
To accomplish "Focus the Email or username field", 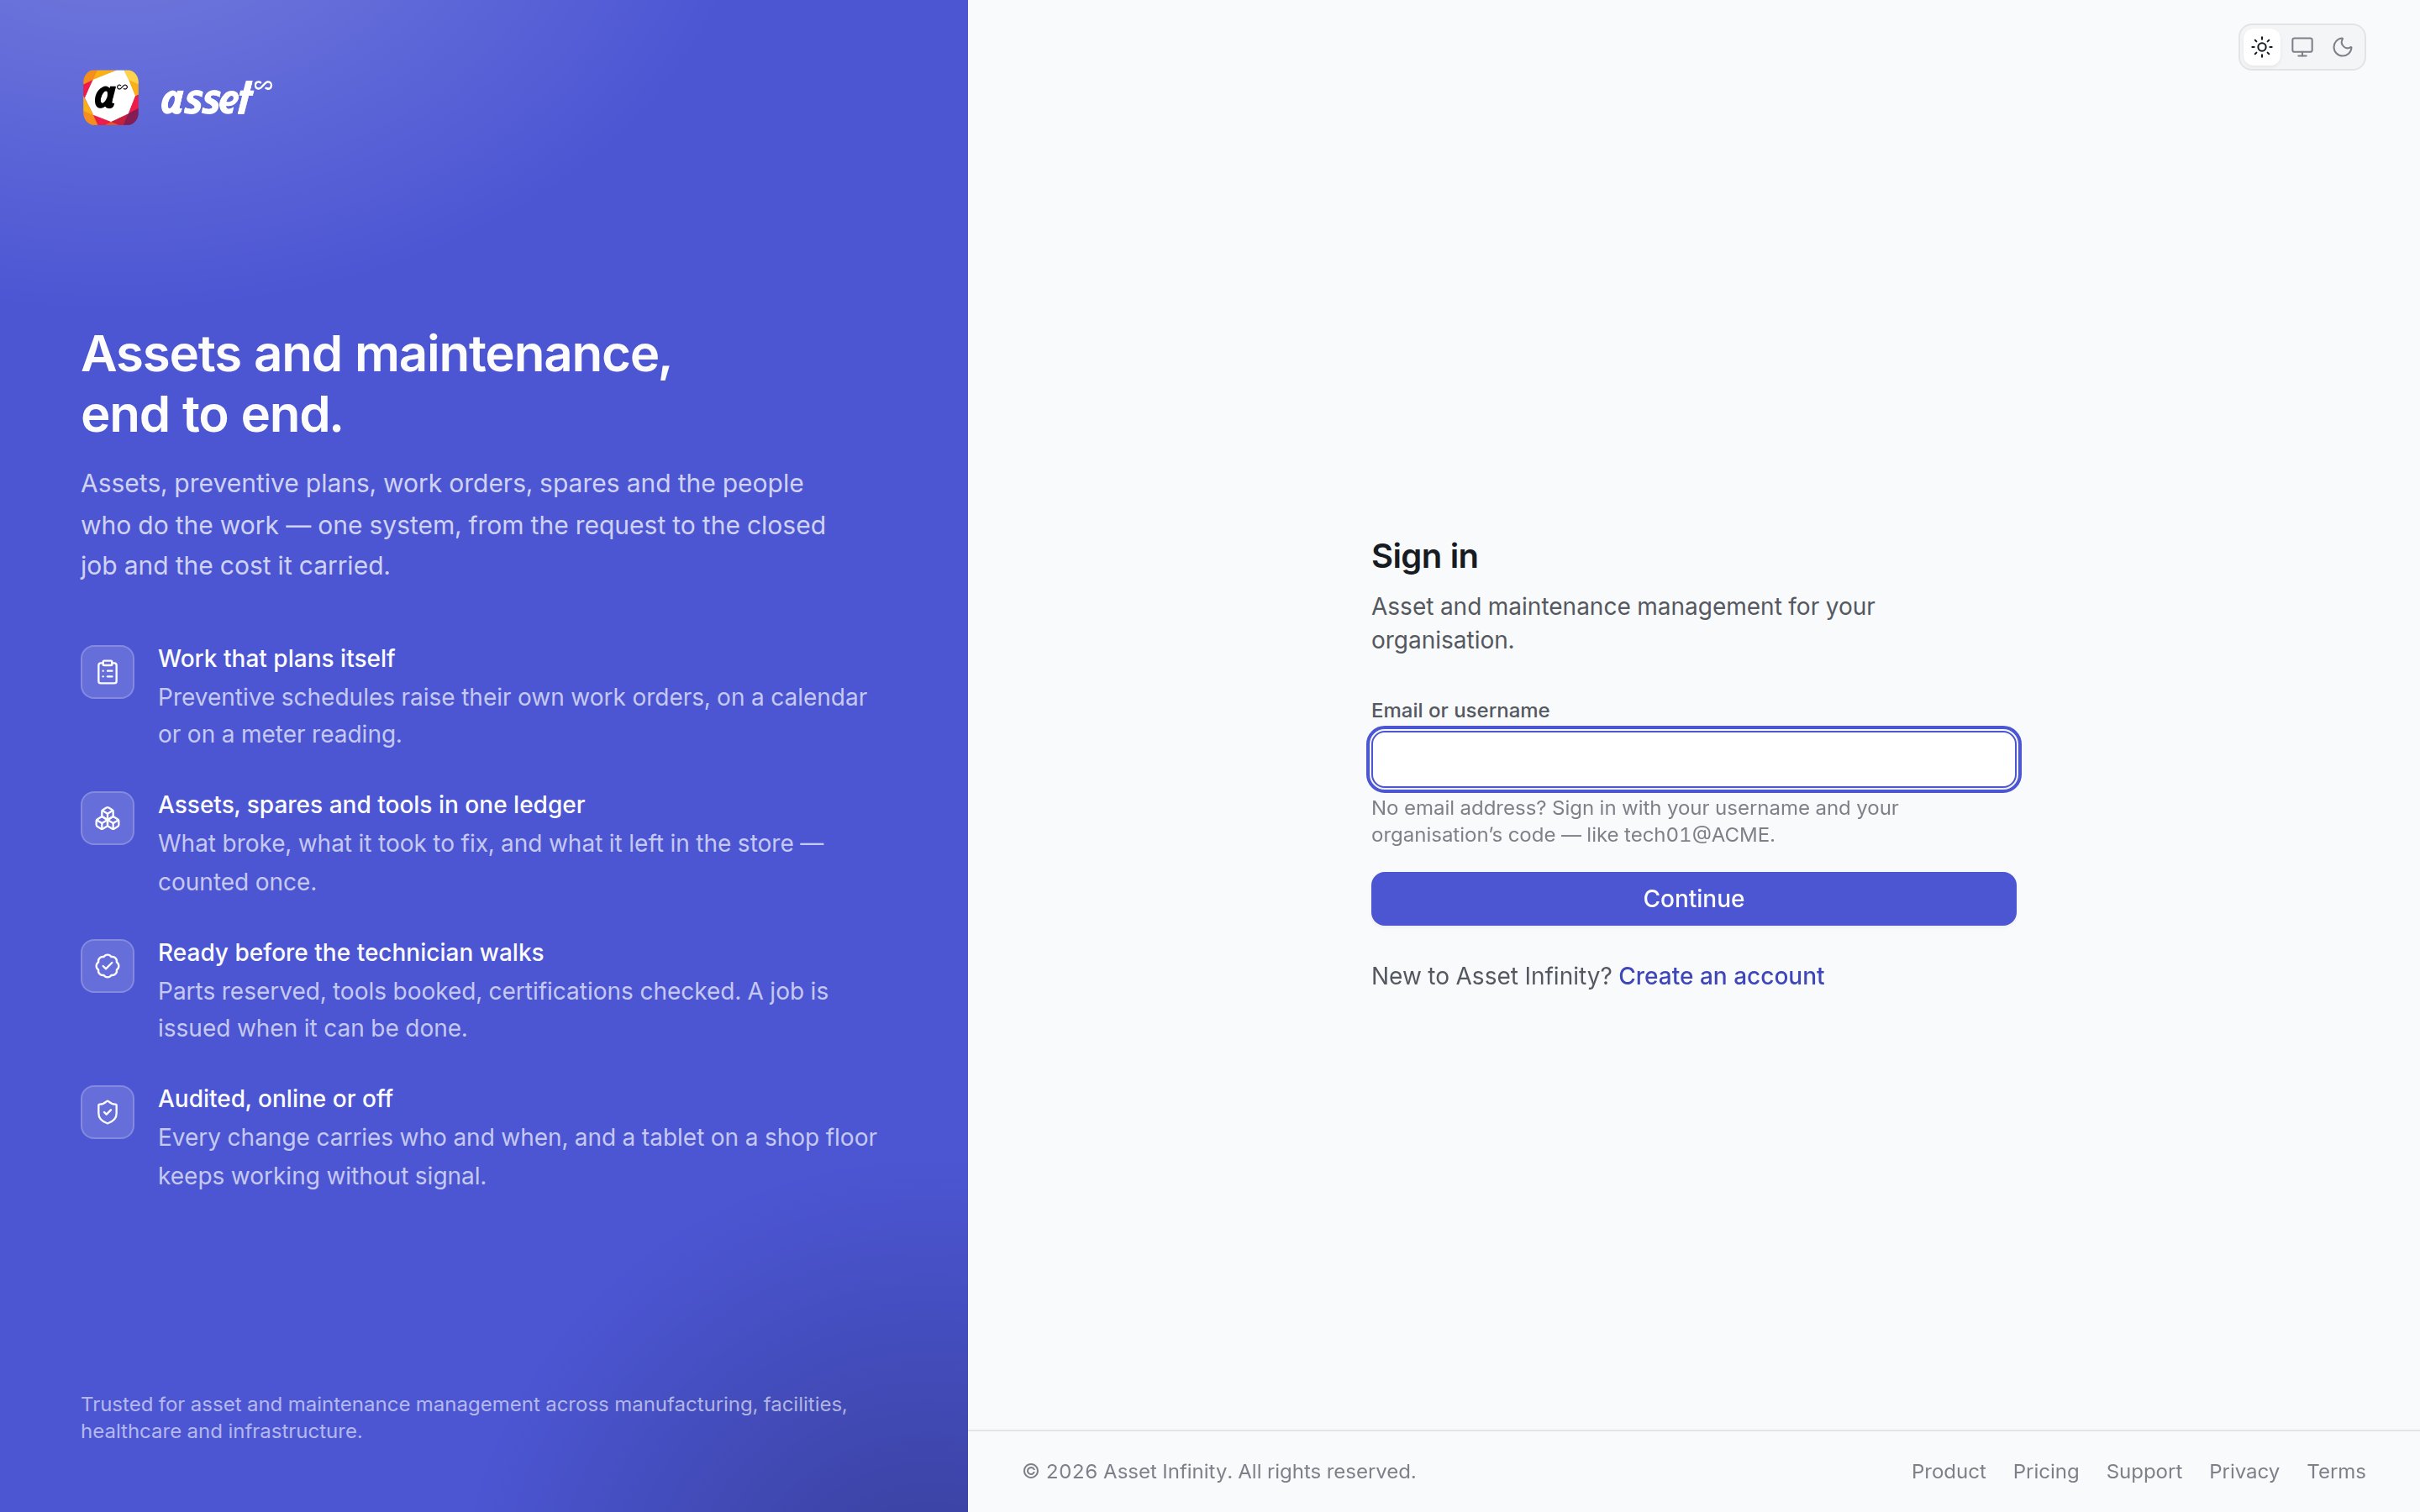I will pos(1693,759).
